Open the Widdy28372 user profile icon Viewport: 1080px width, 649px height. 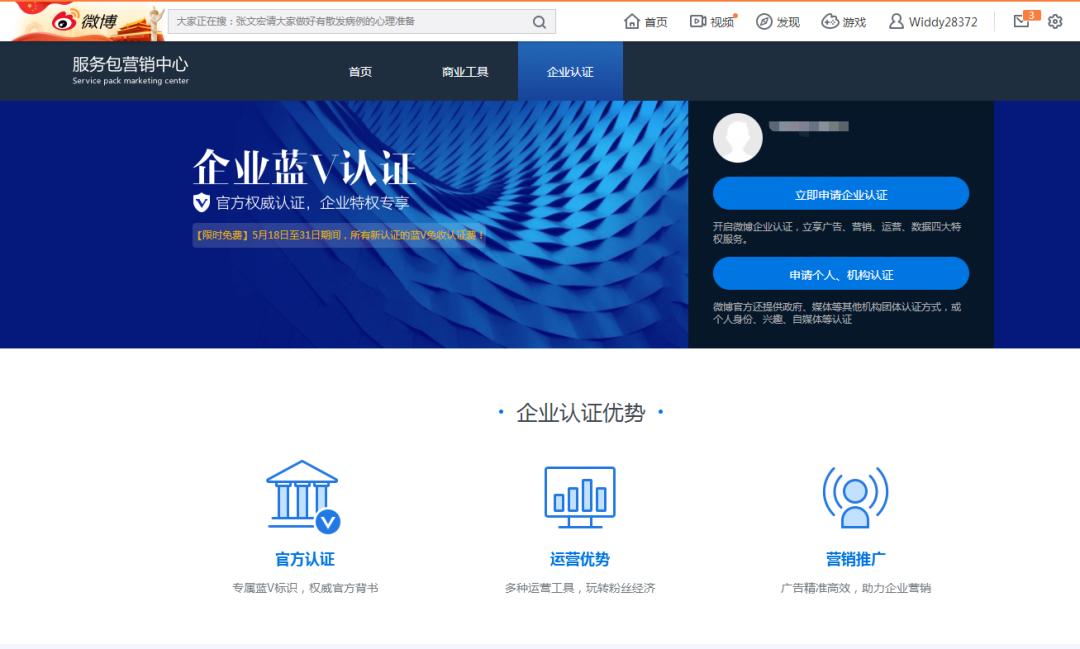pyautogui.click(x=899, y=20)
